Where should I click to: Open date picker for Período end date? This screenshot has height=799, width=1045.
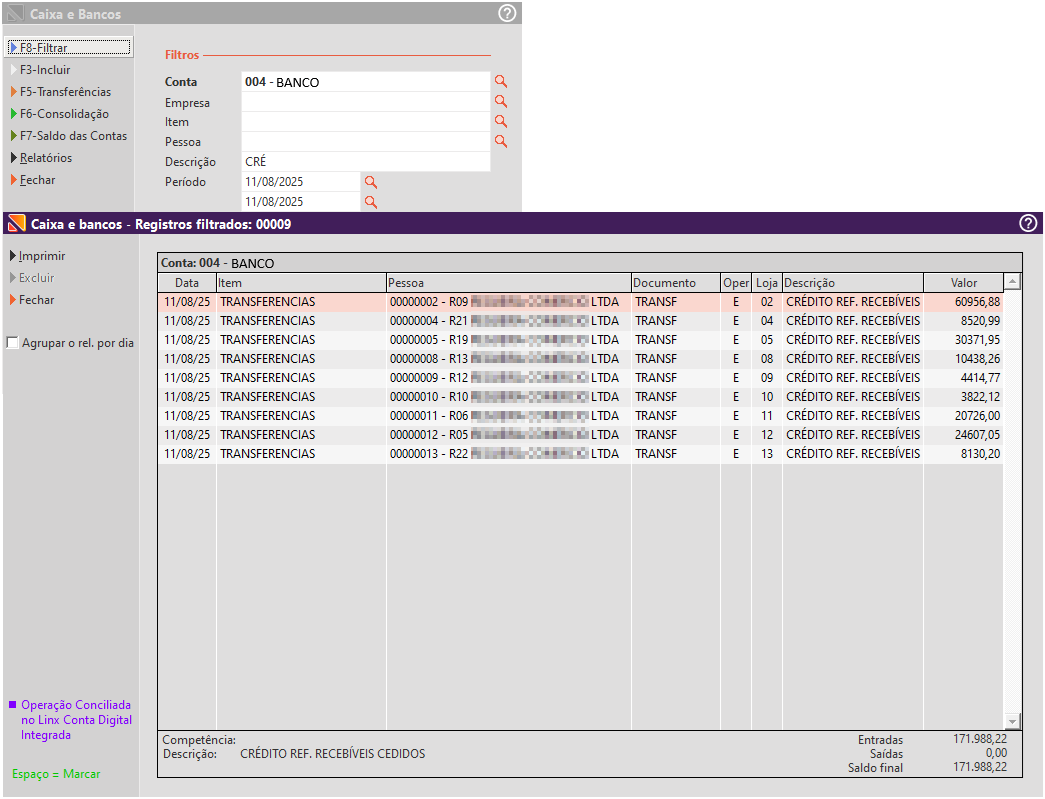pyautogui.click(x=371, y=202)
